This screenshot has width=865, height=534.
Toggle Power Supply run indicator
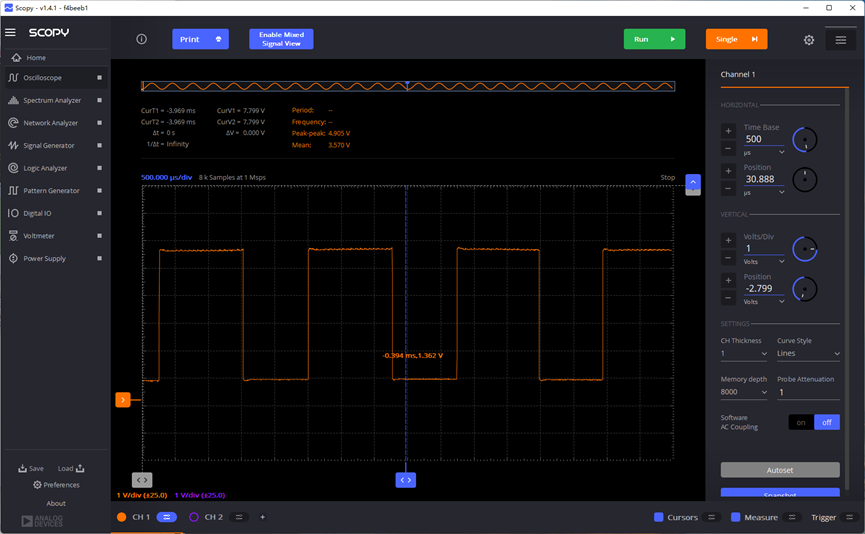99,258
